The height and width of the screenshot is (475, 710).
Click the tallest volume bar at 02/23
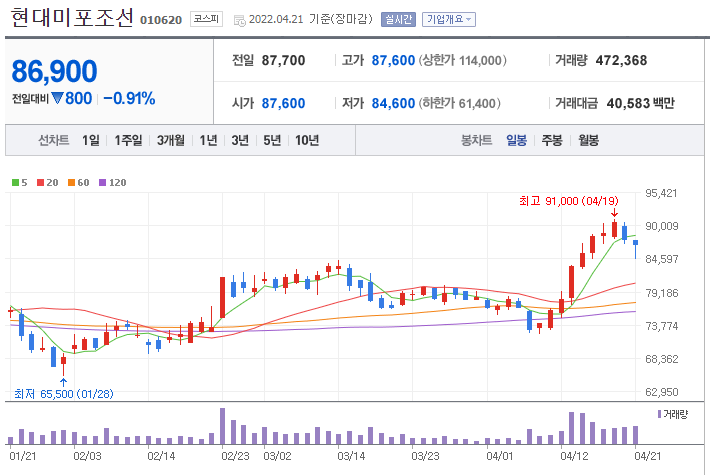tap(222, 426)
